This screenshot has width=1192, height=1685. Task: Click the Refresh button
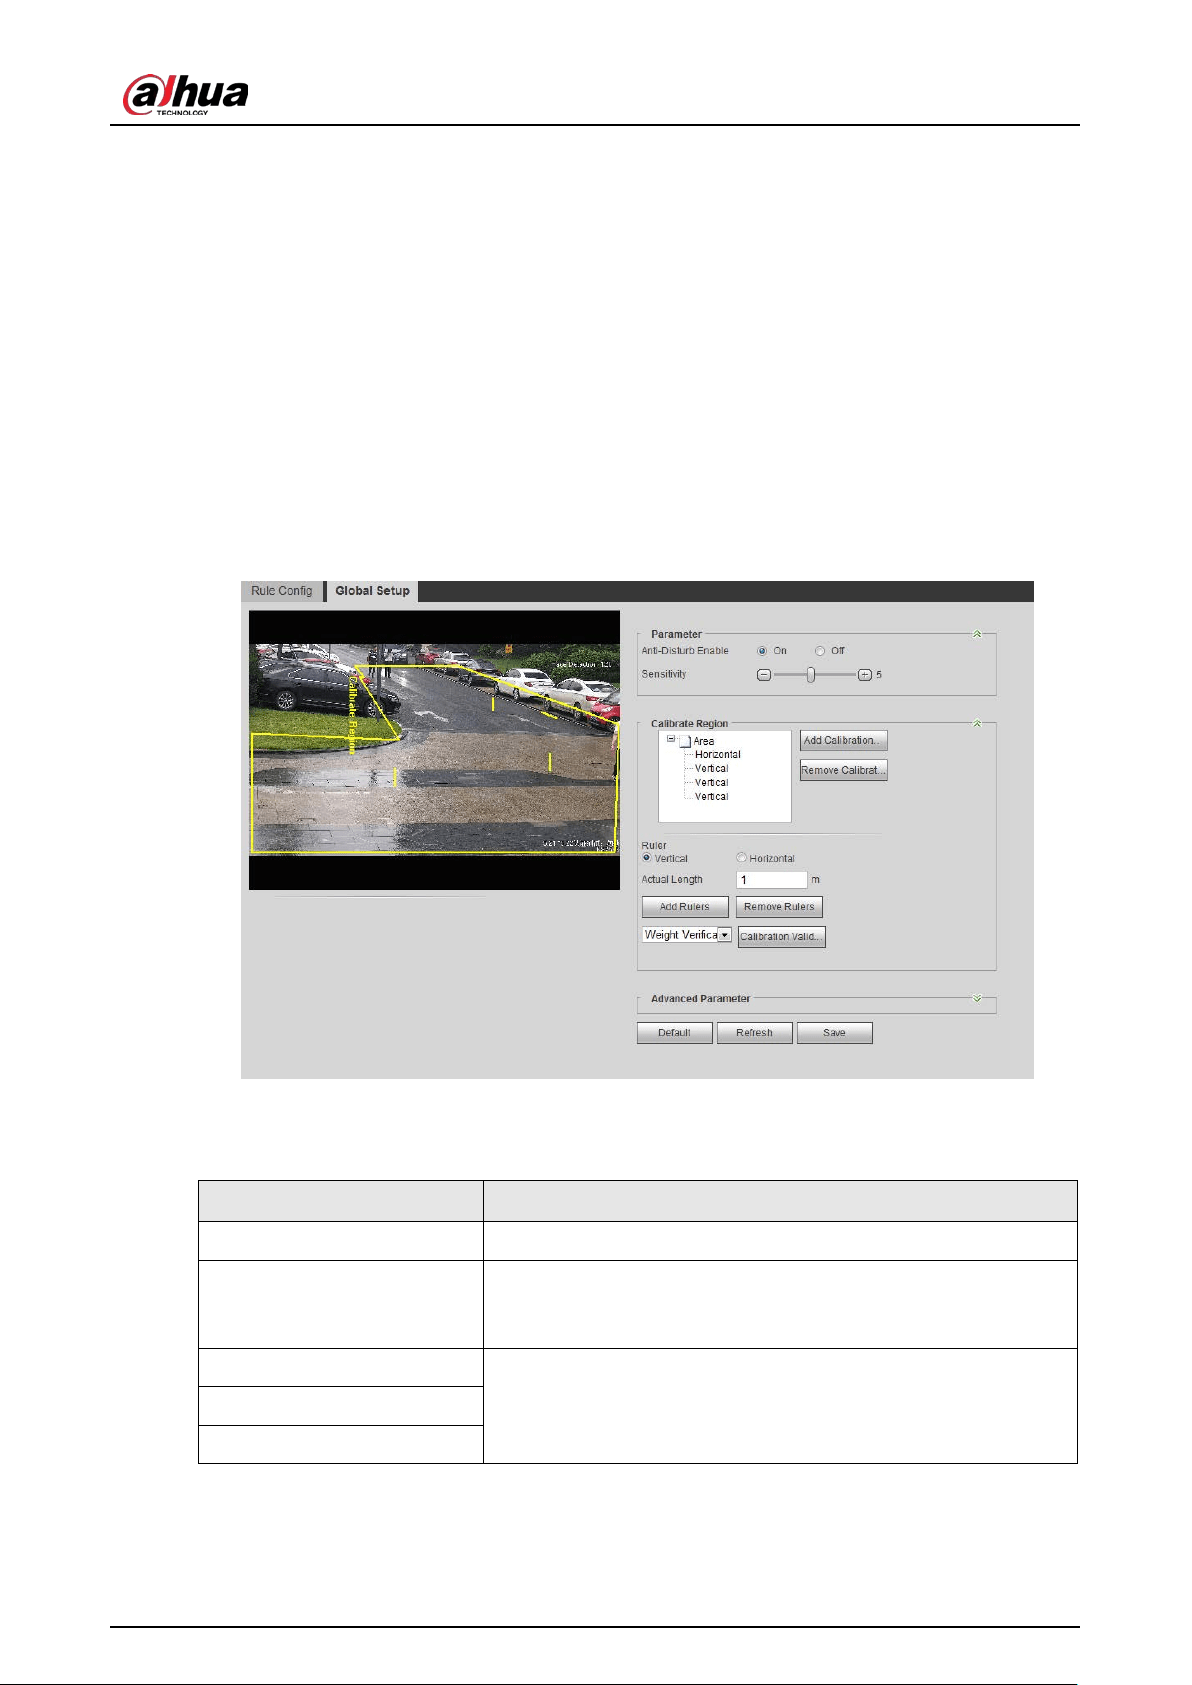tap(755, 1033)
